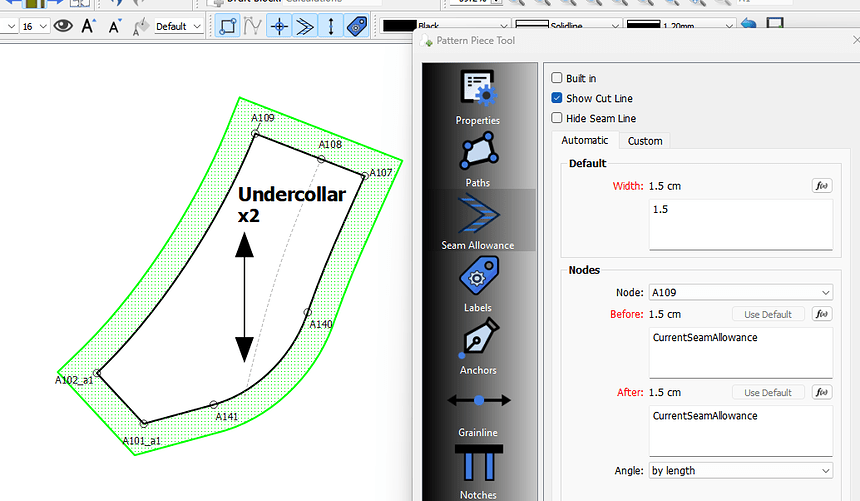Open the Black line color dropdown
Image resolution: width=860 pixels, height=501 pixels.
(444, 25)
